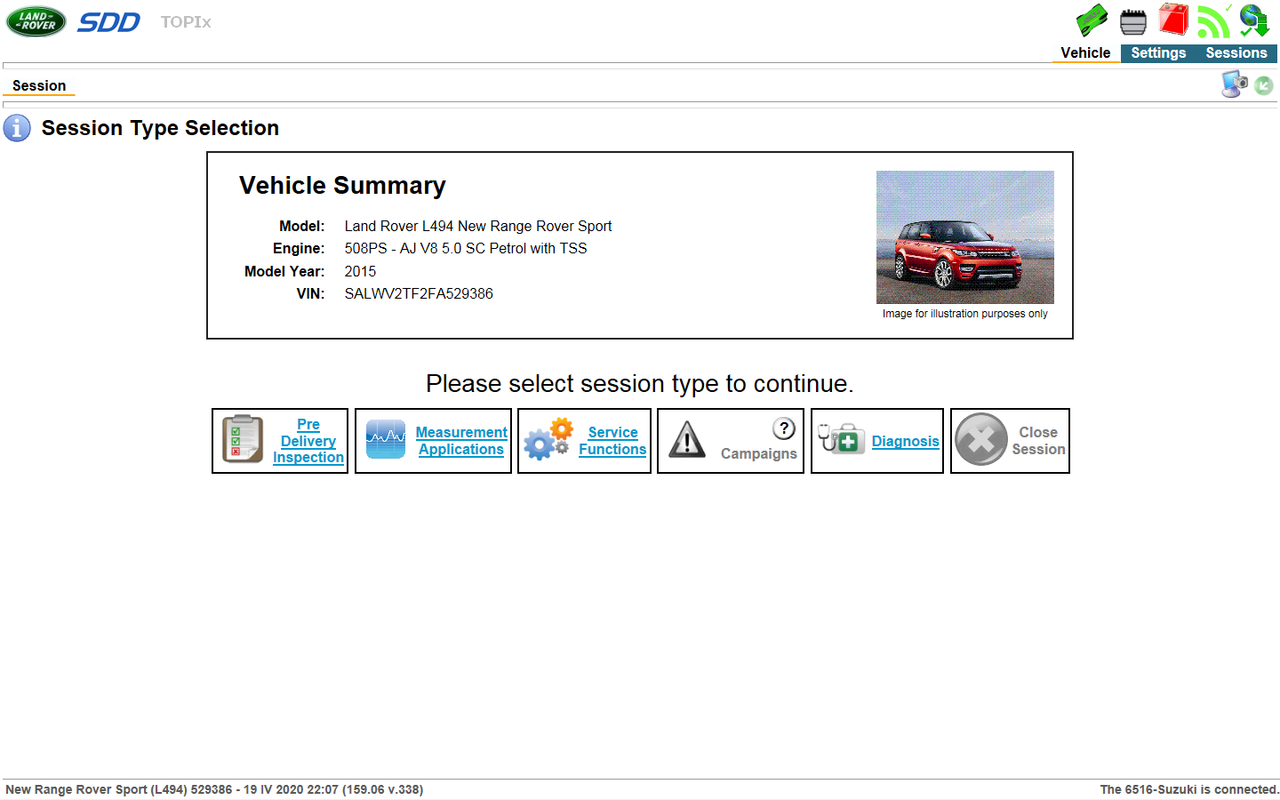1280x800 pixels.
Task: Click the Campaigns question mark icon
Action: click(x=784, y=429)
